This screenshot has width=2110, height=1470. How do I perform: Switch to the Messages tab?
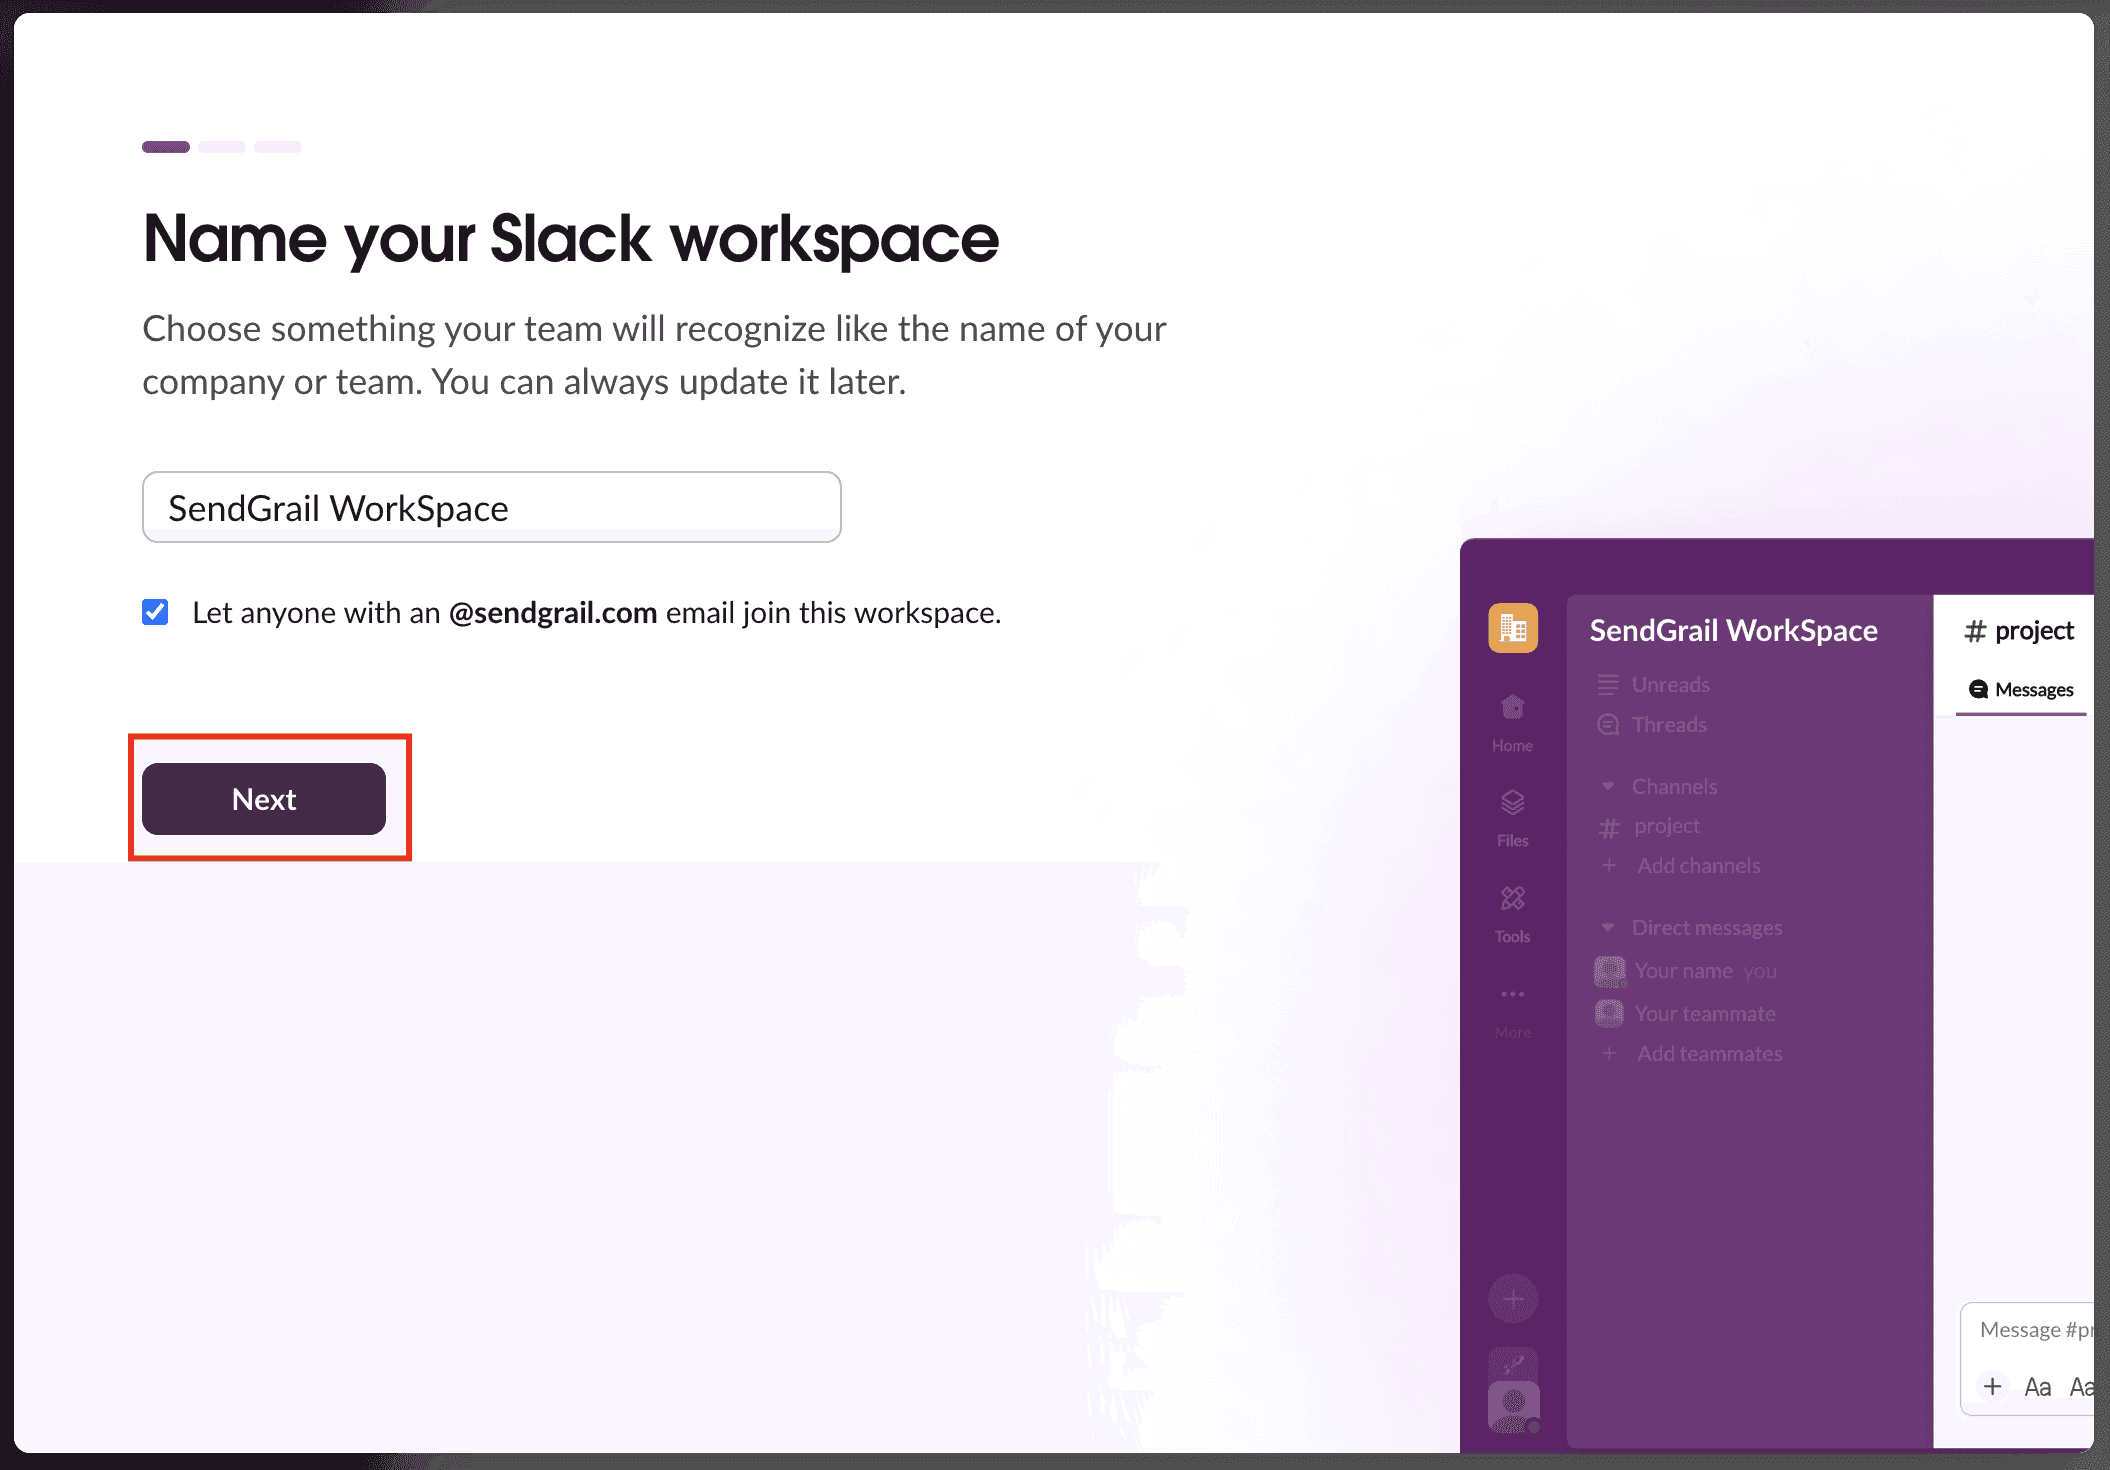(x=2021, y=690)
